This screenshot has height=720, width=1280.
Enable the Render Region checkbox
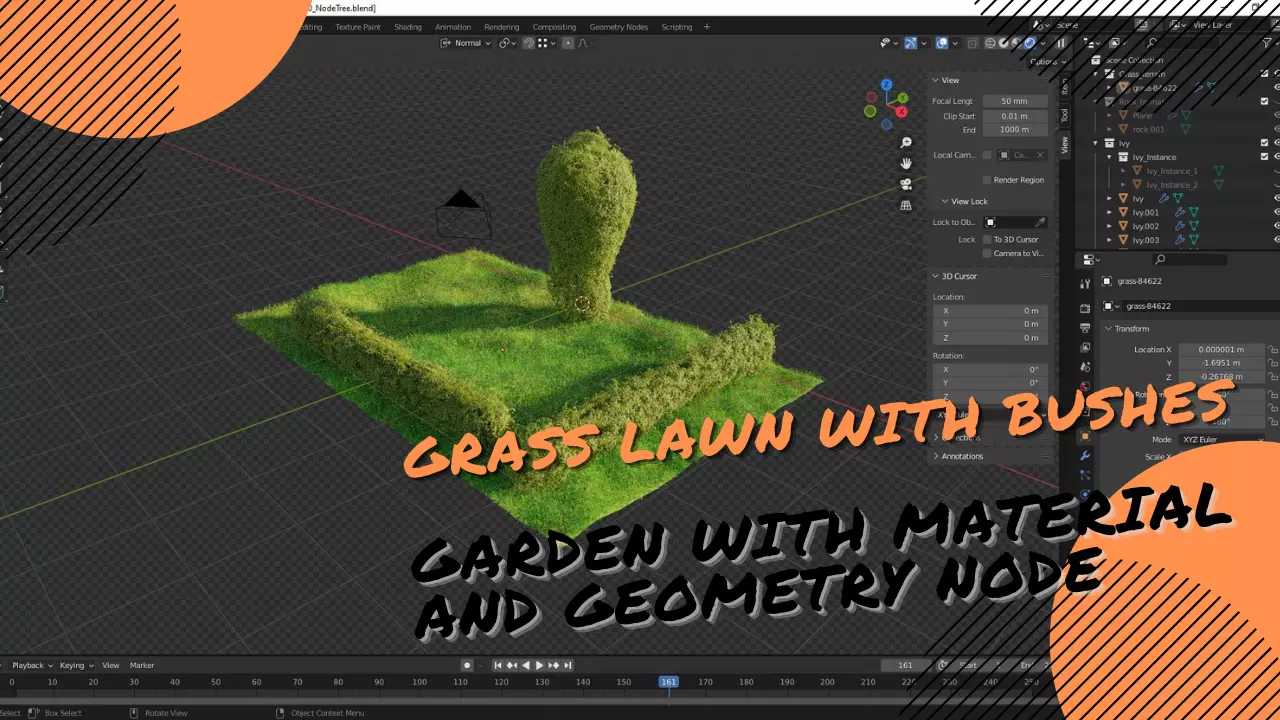pos(987,180)
